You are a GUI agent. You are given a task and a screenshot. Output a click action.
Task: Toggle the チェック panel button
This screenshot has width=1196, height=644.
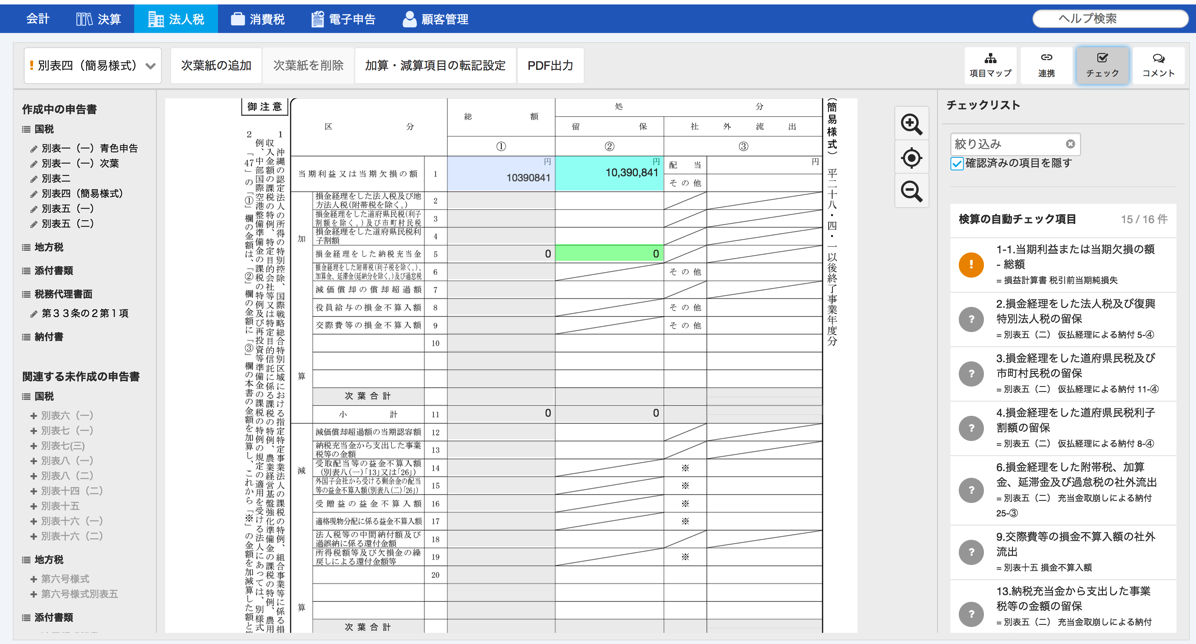(1102, 65)
